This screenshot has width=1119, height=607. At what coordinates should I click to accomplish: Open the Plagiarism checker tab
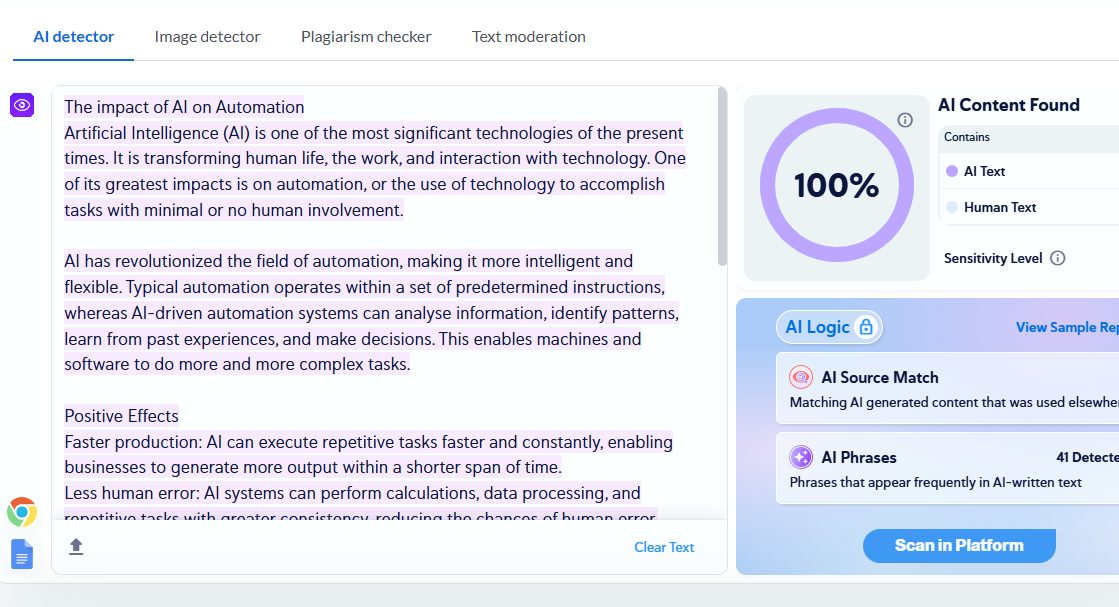[x=366, y=36]
